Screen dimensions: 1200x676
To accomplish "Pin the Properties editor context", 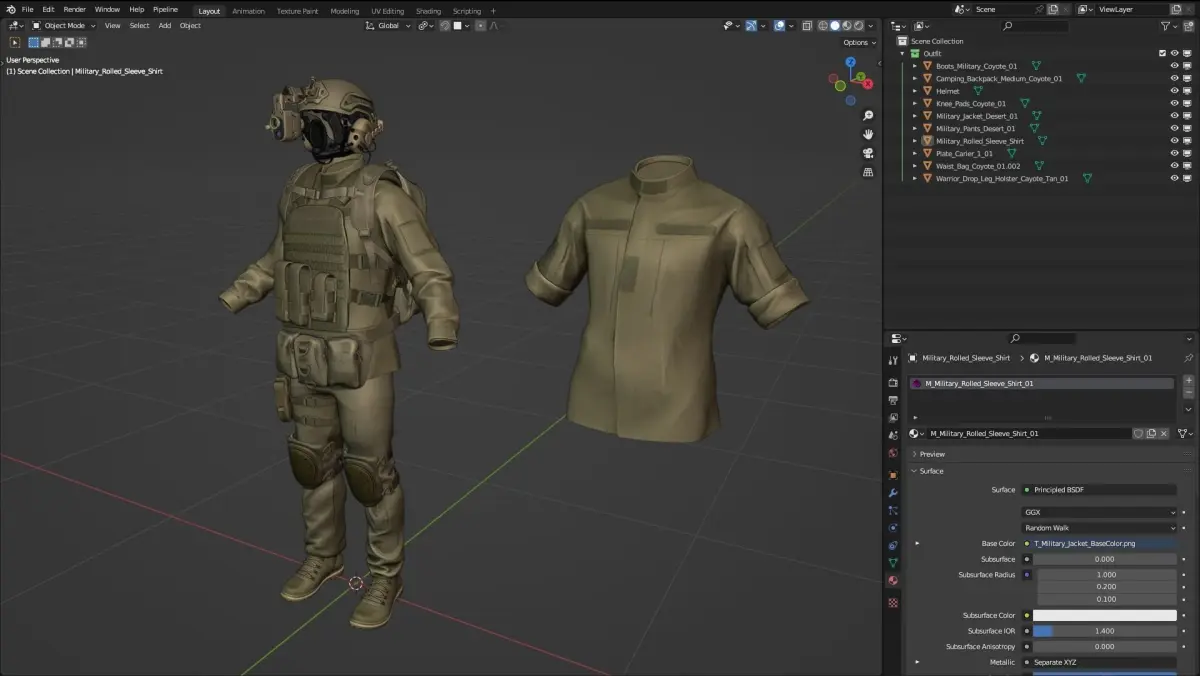I will 1188,358.
